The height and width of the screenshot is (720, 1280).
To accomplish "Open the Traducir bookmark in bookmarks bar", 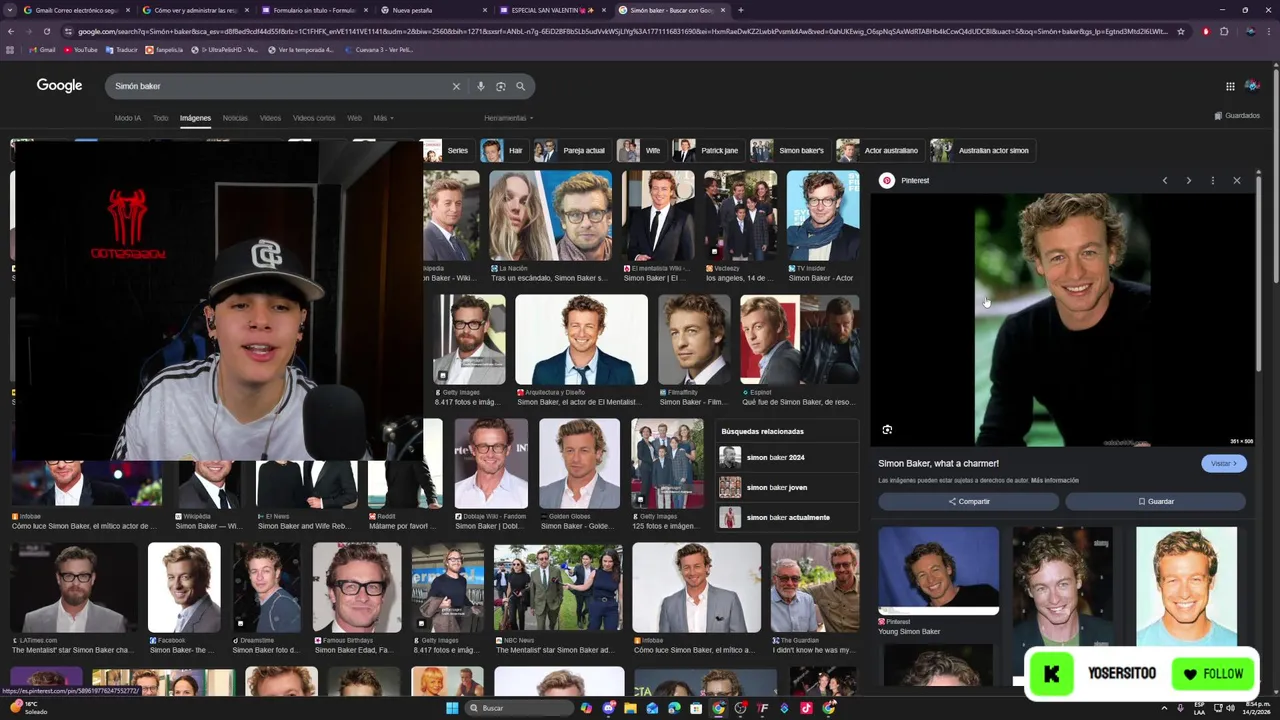I will [121, 49].
